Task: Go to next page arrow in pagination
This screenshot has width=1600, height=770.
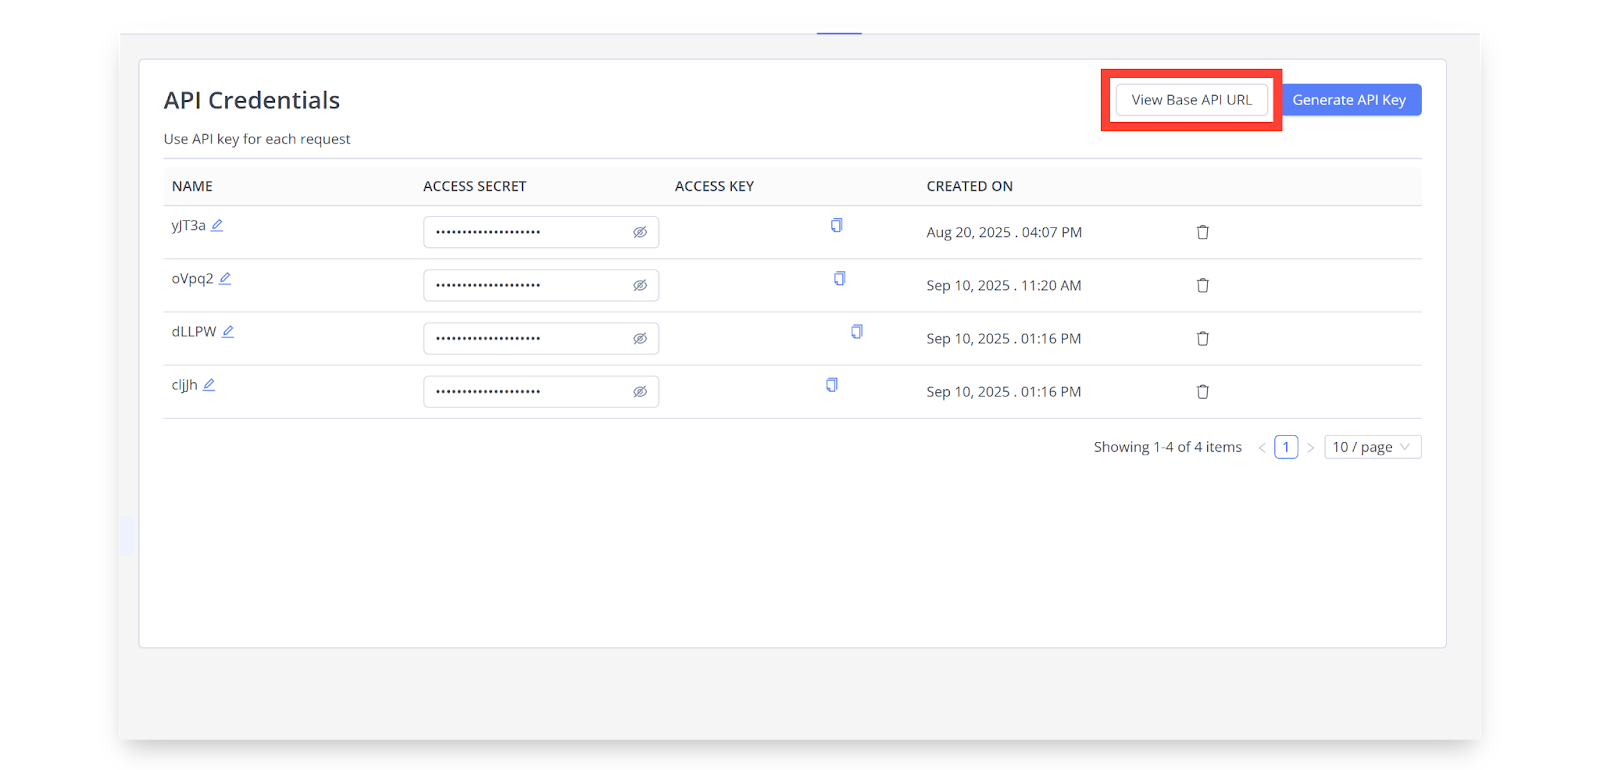Action: [x=1310, y=448]
